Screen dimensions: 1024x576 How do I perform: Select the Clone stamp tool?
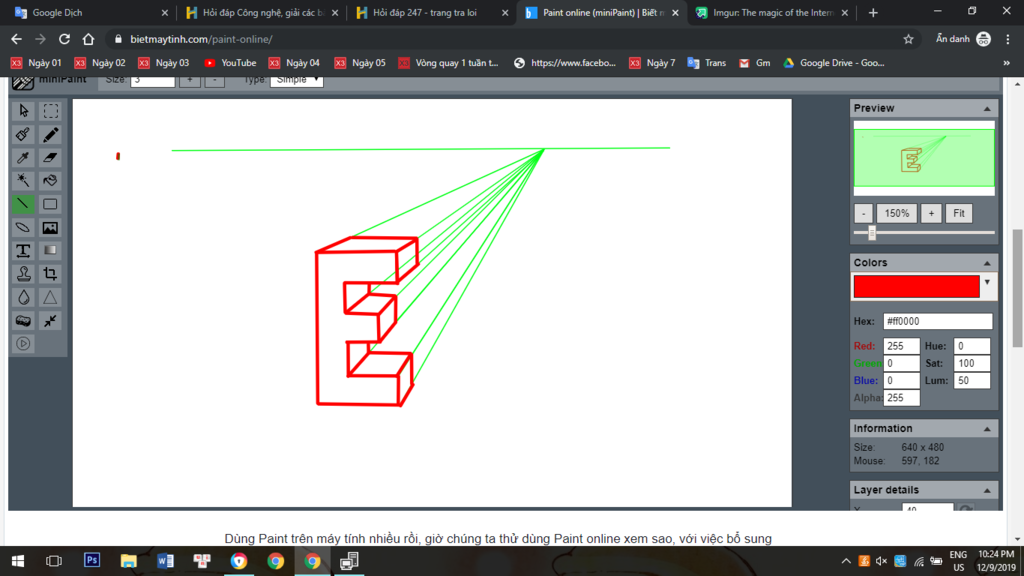24,274
